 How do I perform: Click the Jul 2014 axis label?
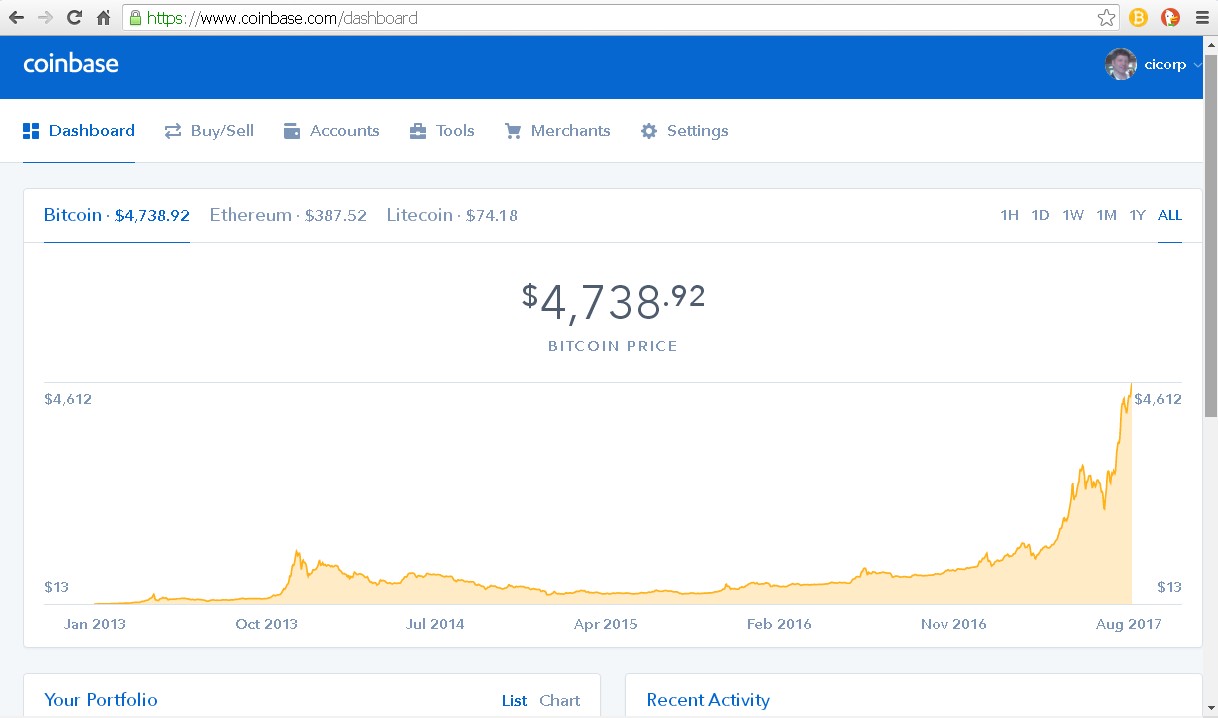(x=435, y=624)
